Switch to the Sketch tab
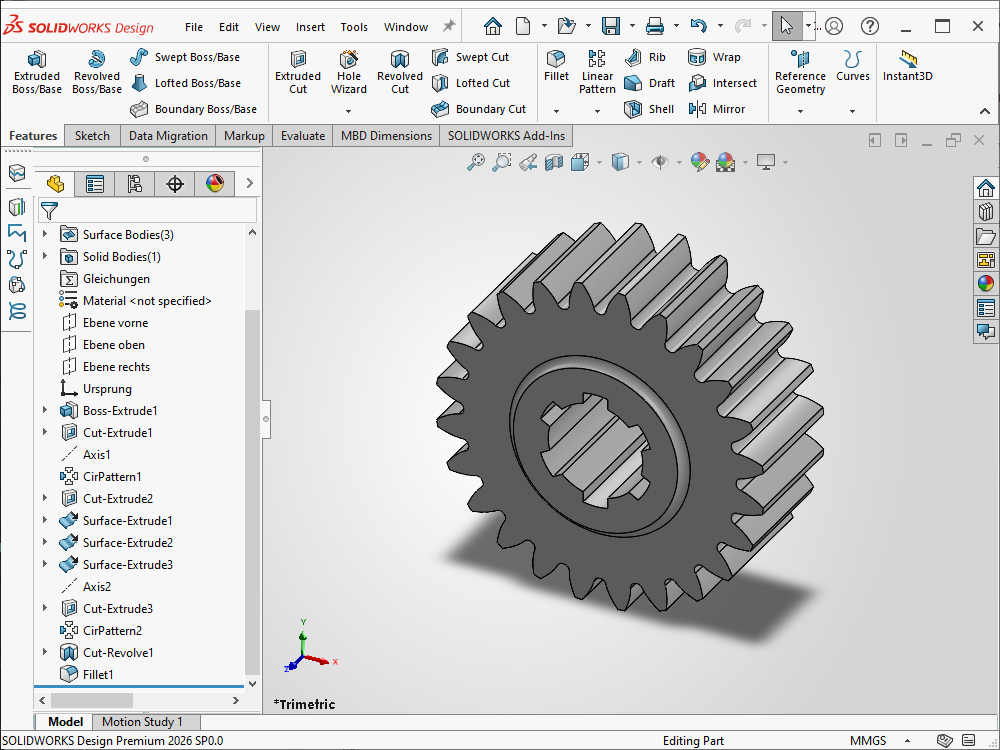The height and width of the screenshot is (750, 1000). click(92, 136)
